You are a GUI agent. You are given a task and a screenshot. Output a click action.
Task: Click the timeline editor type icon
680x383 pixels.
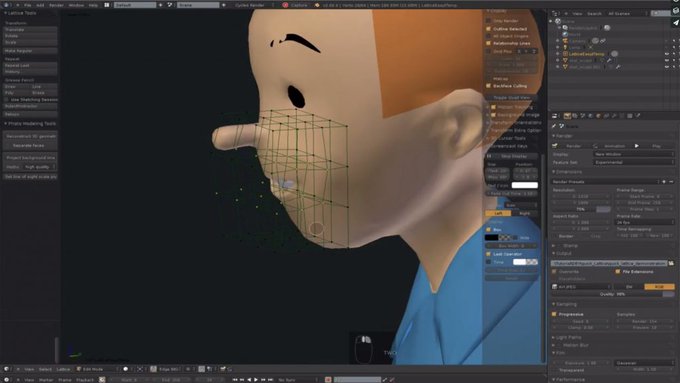click(x=7, y=380)
